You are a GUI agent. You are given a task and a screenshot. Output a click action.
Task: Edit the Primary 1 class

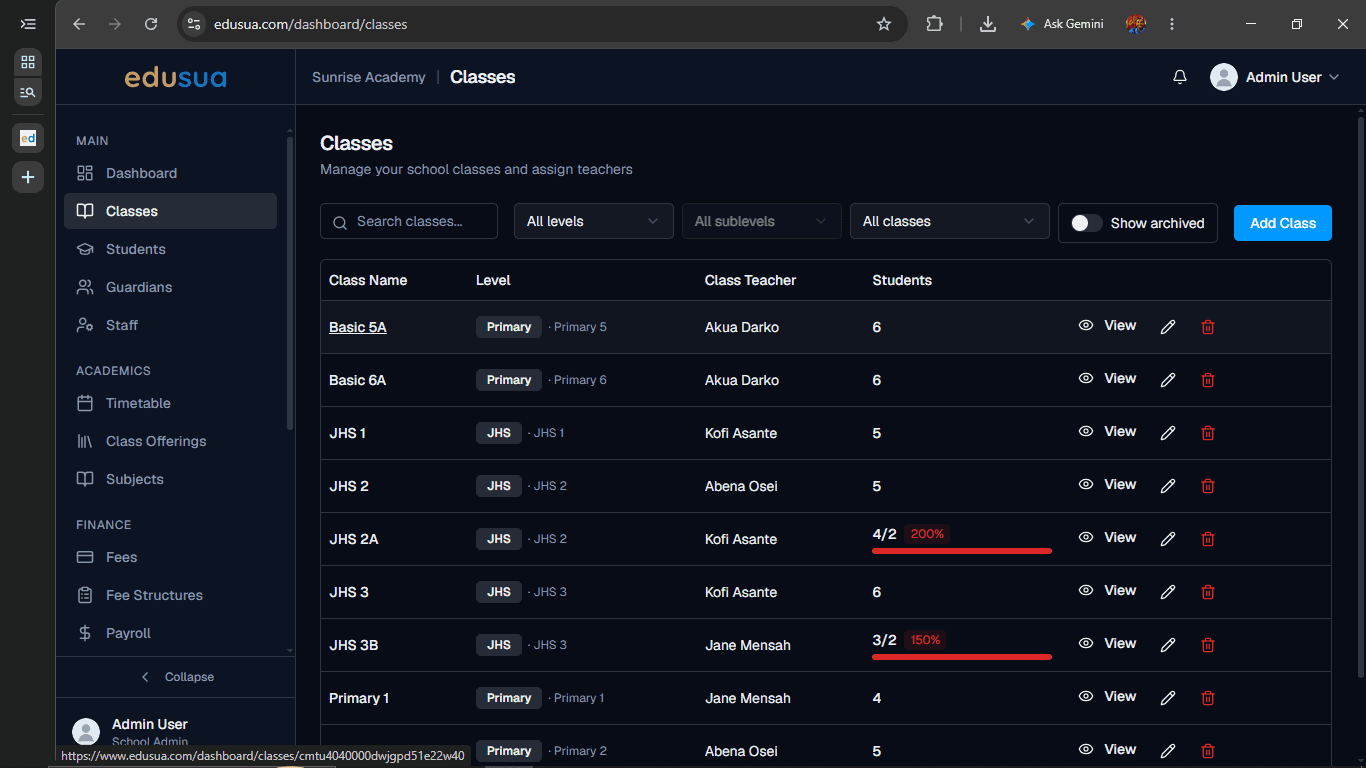click(x=1167, y=698)
